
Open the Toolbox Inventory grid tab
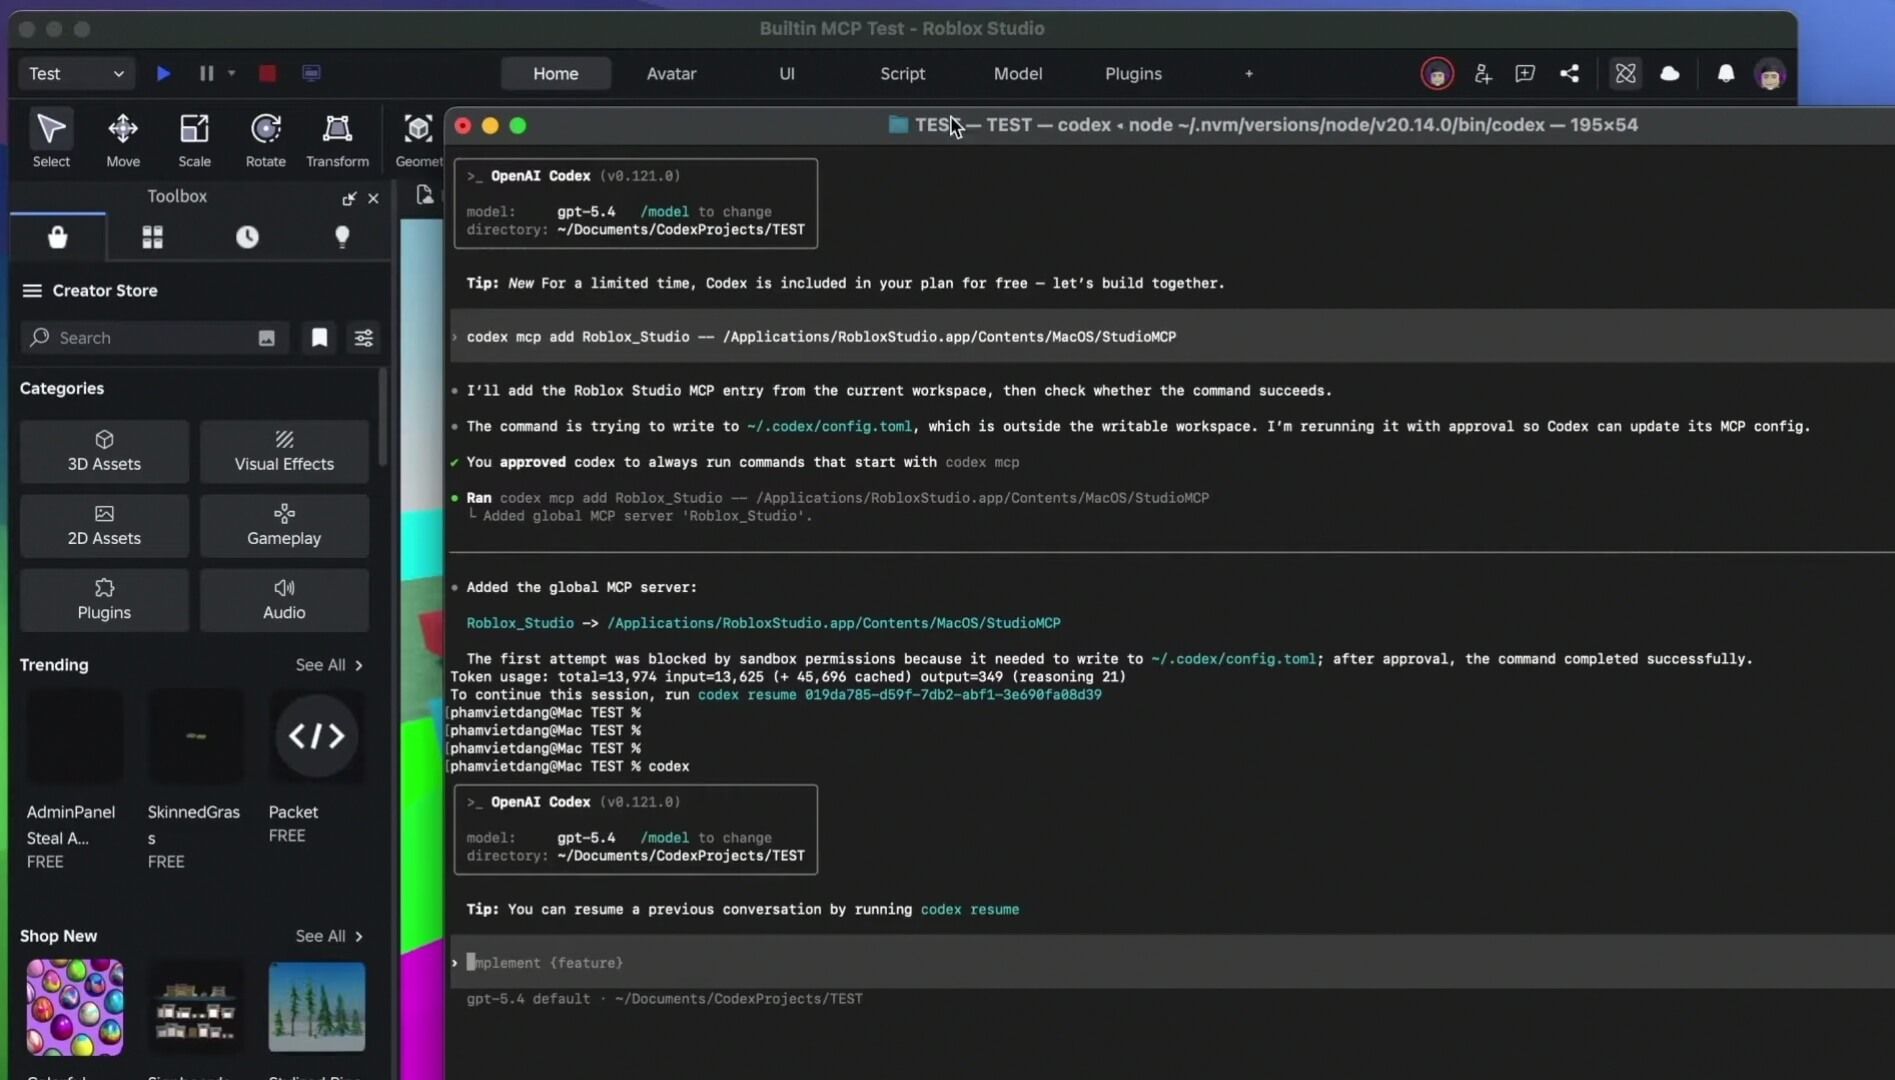pos(152,237)
